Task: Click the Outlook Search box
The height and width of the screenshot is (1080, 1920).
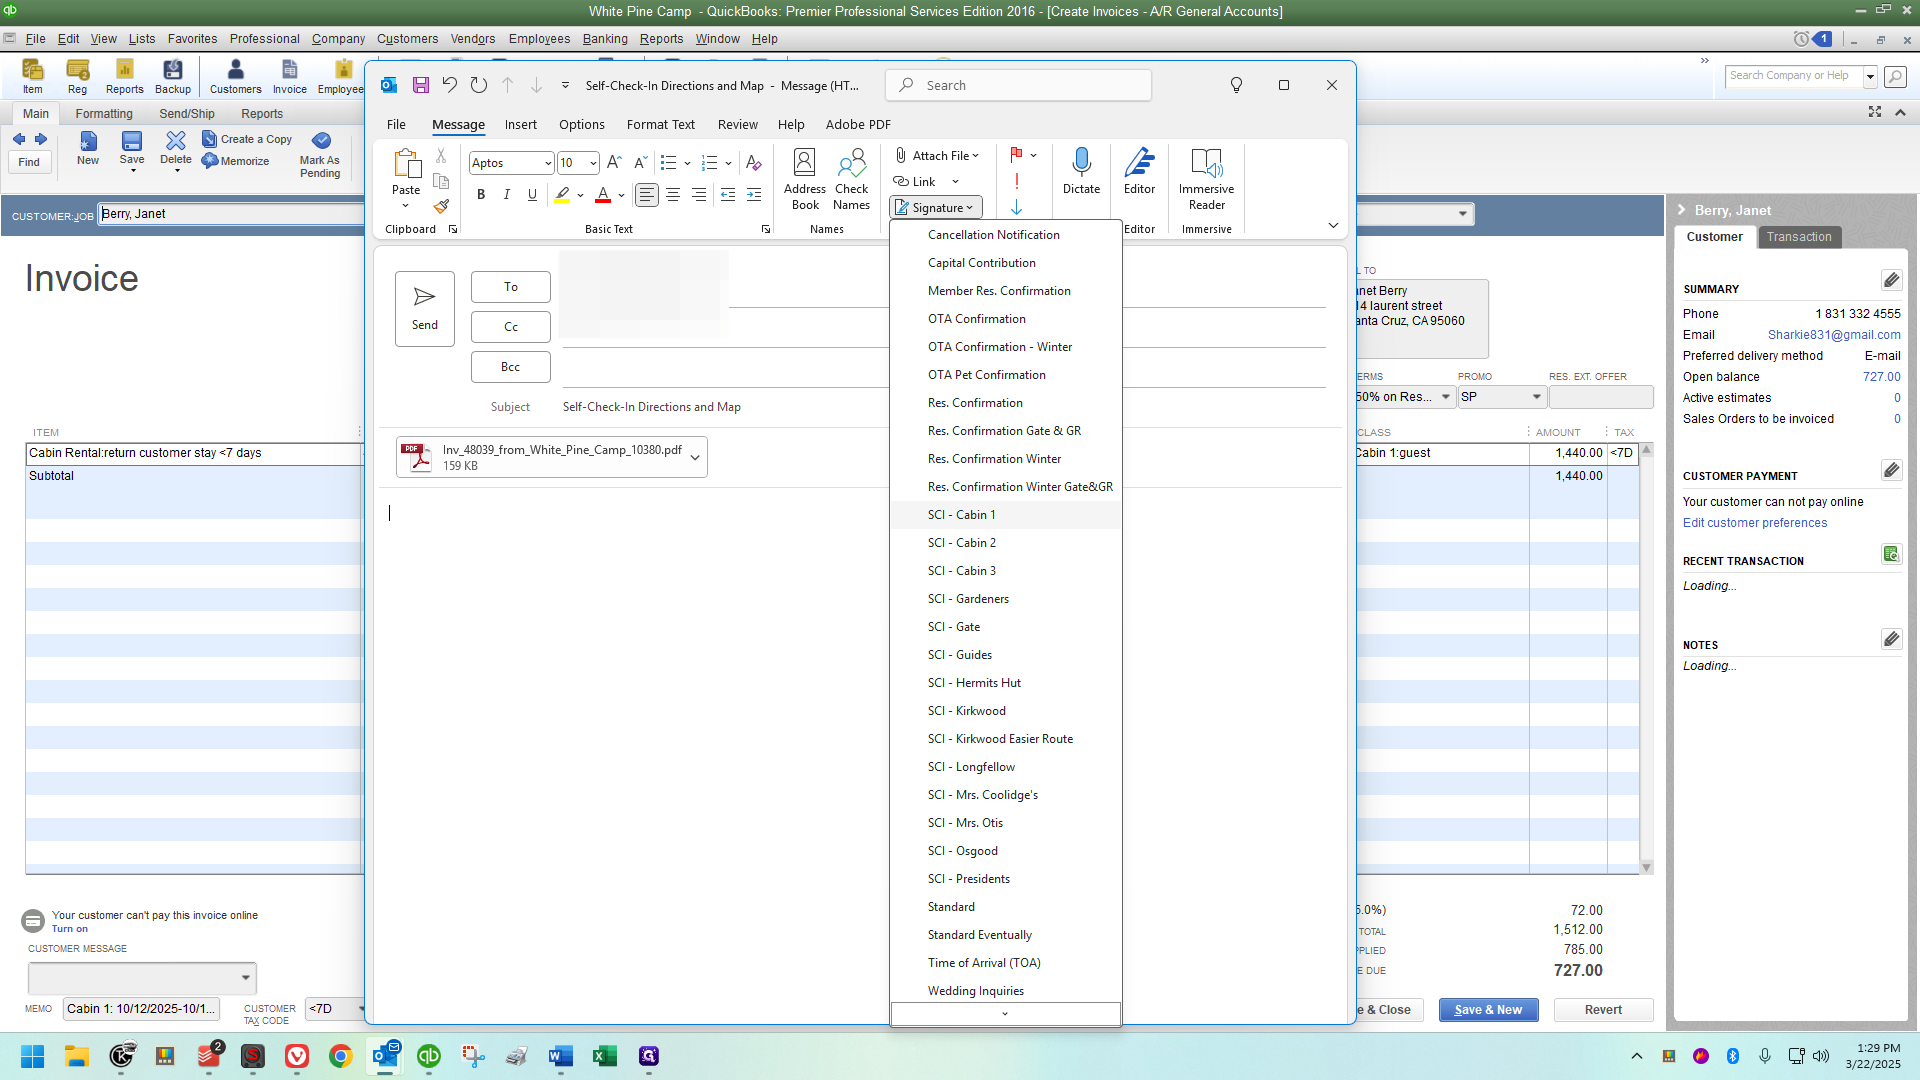Action: (x=1018, y=85)
